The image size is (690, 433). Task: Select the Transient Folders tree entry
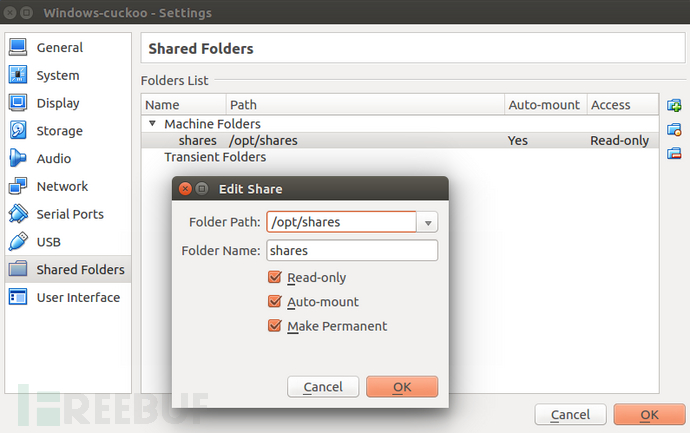215,157
